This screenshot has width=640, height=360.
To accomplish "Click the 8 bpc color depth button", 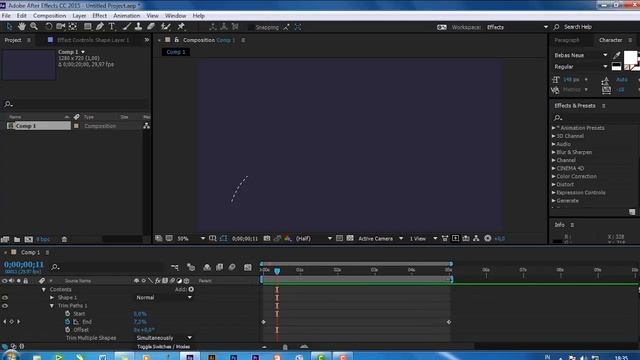I will coord(43,239).
